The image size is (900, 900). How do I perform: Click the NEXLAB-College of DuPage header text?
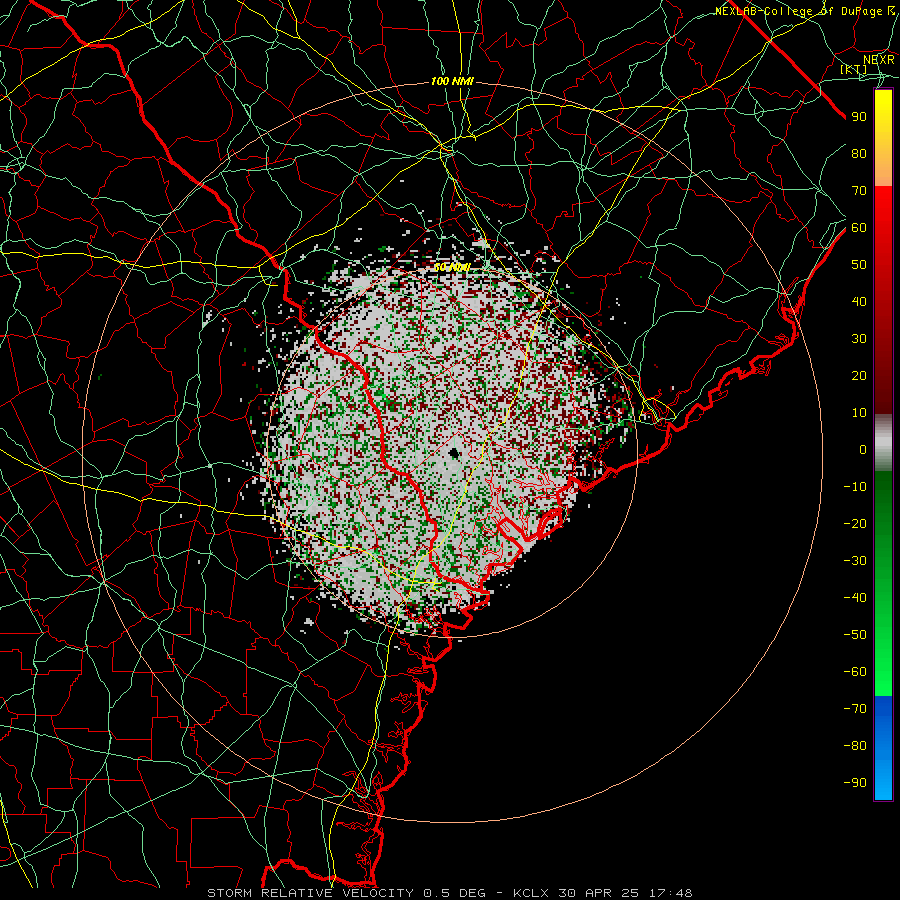804,11
